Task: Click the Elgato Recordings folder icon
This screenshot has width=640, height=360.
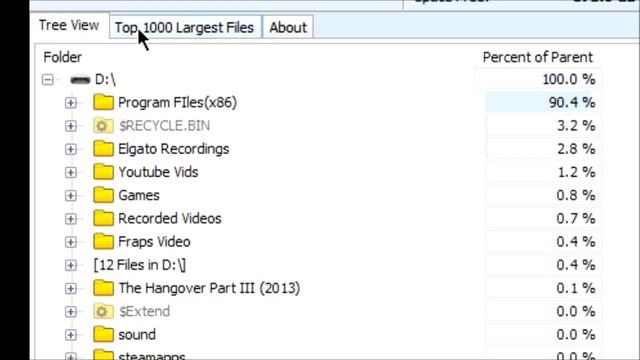Action: pos(103,149)
